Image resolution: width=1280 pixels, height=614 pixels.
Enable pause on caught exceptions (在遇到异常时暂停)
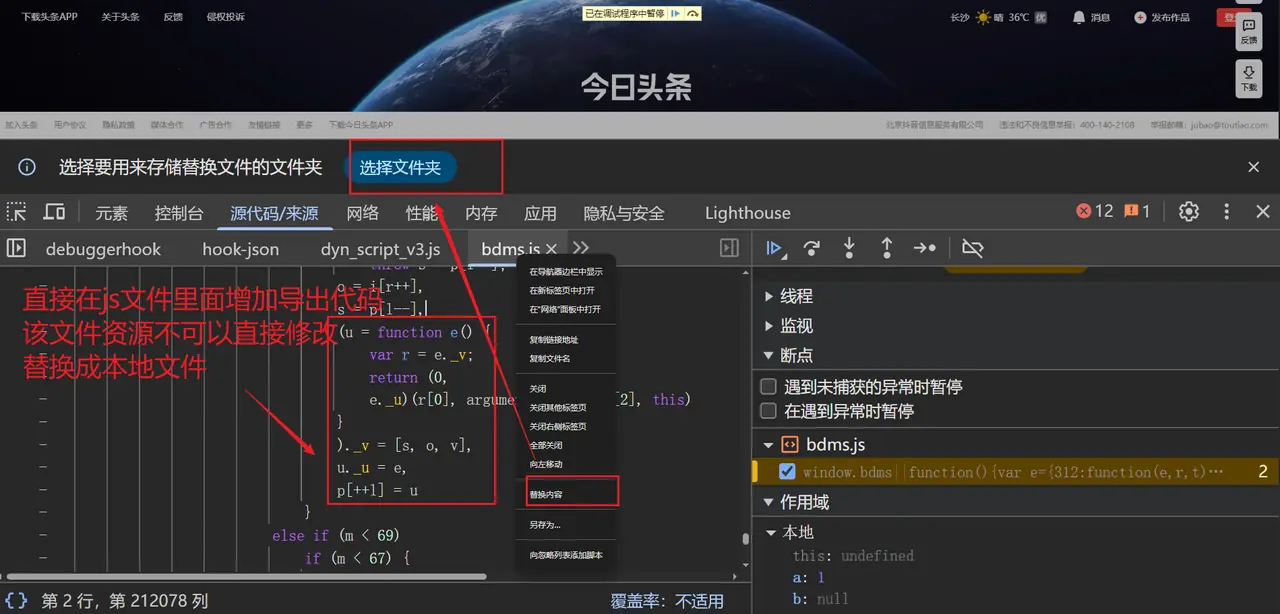(768, 411)
